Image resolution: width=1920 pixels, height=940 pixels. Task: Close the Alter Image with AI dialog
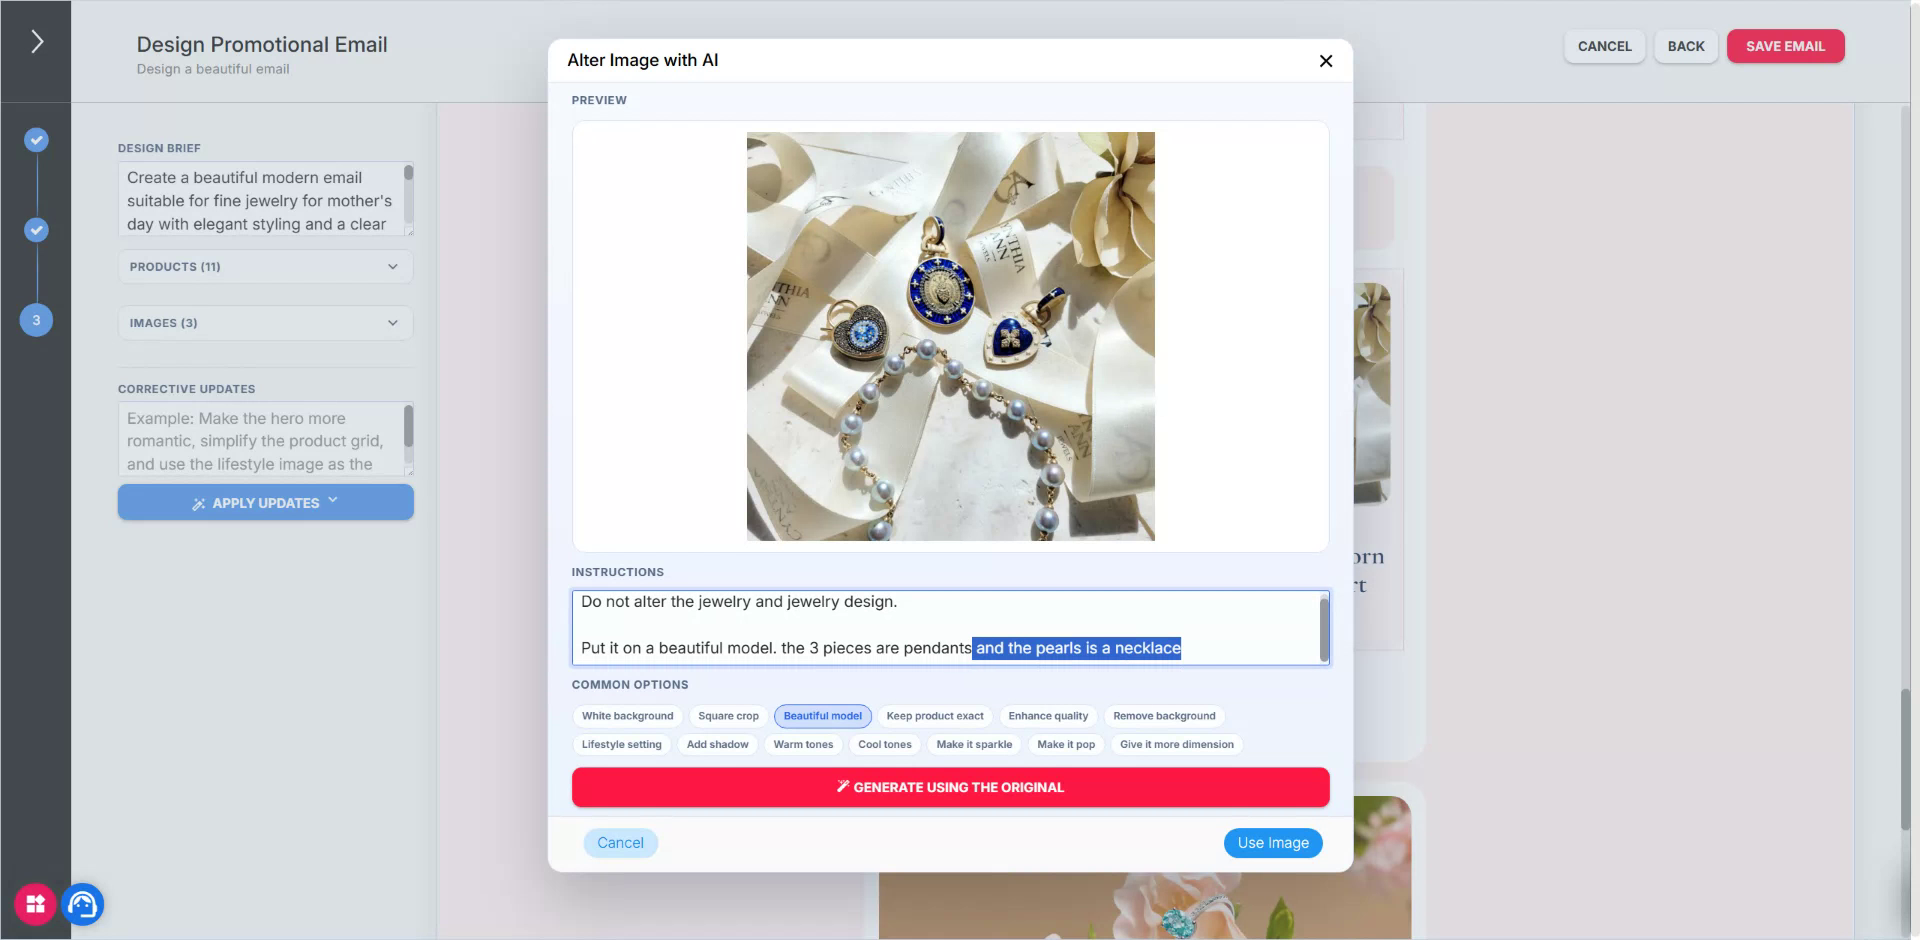[x=1326, y=61]
